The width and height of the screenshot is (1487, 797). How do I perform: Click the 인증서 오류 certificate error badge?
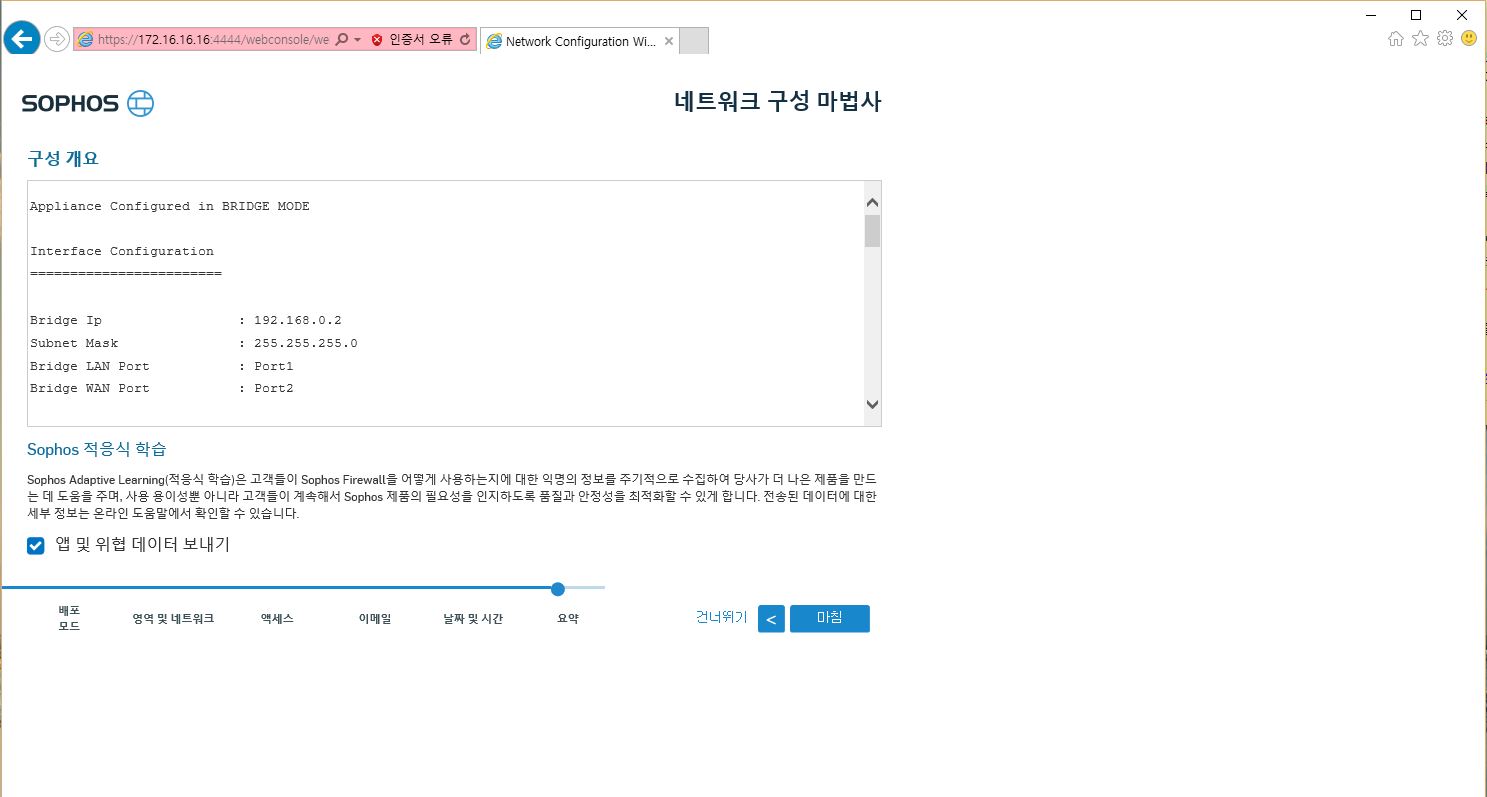tap(412, 40)
